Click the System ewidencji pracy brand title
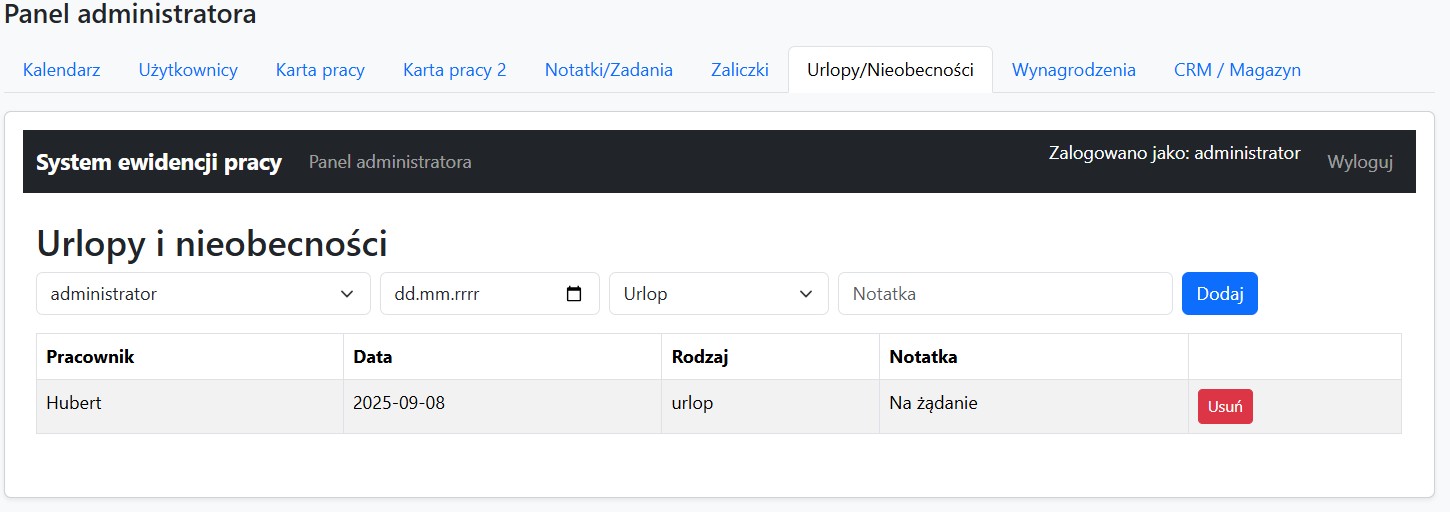The height and width of the screenshot is (512, 1450). click(159, 162)
